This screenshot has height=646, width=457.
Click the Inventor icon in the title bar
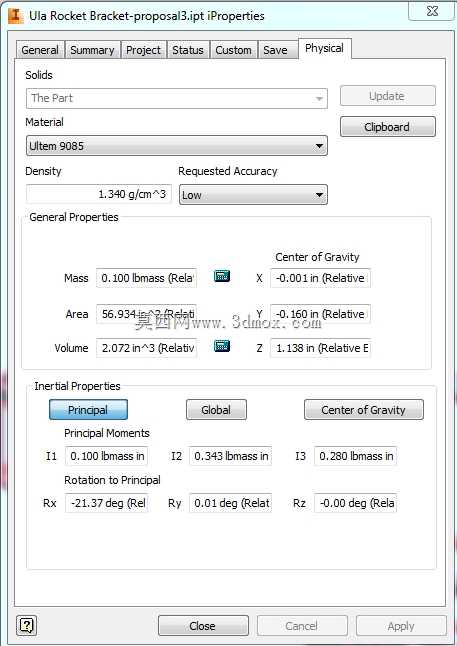click(16, 16)
